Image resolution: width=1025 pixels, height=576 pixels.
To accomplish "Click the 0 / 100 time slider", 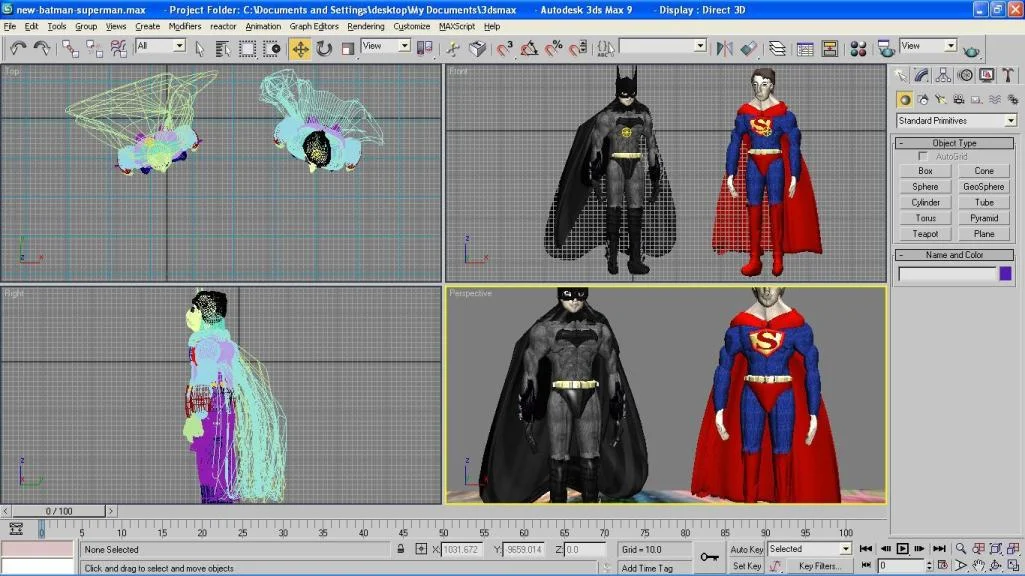I will click(59, 511).
